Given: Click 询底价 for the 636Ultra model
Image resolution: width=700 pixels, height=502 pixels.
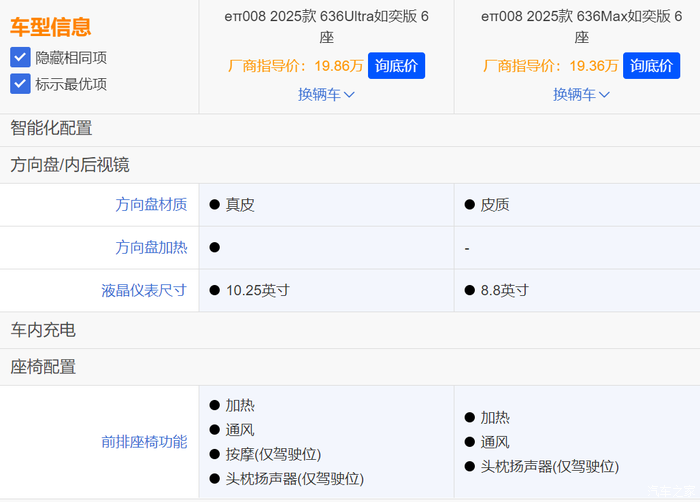Looking at the screenshot, I should [397, 66].
